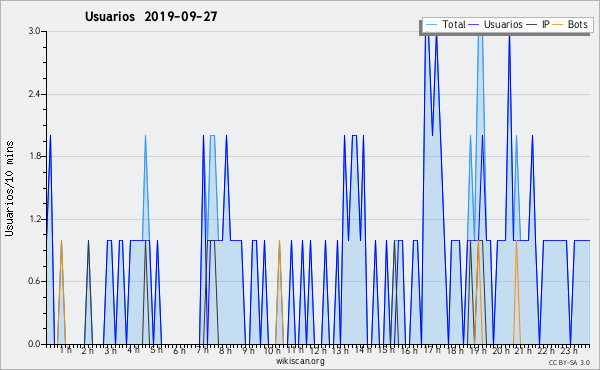This screenshot has height=370, width=600.
Task: Select the 'IP' legend label
Action: 546,24
